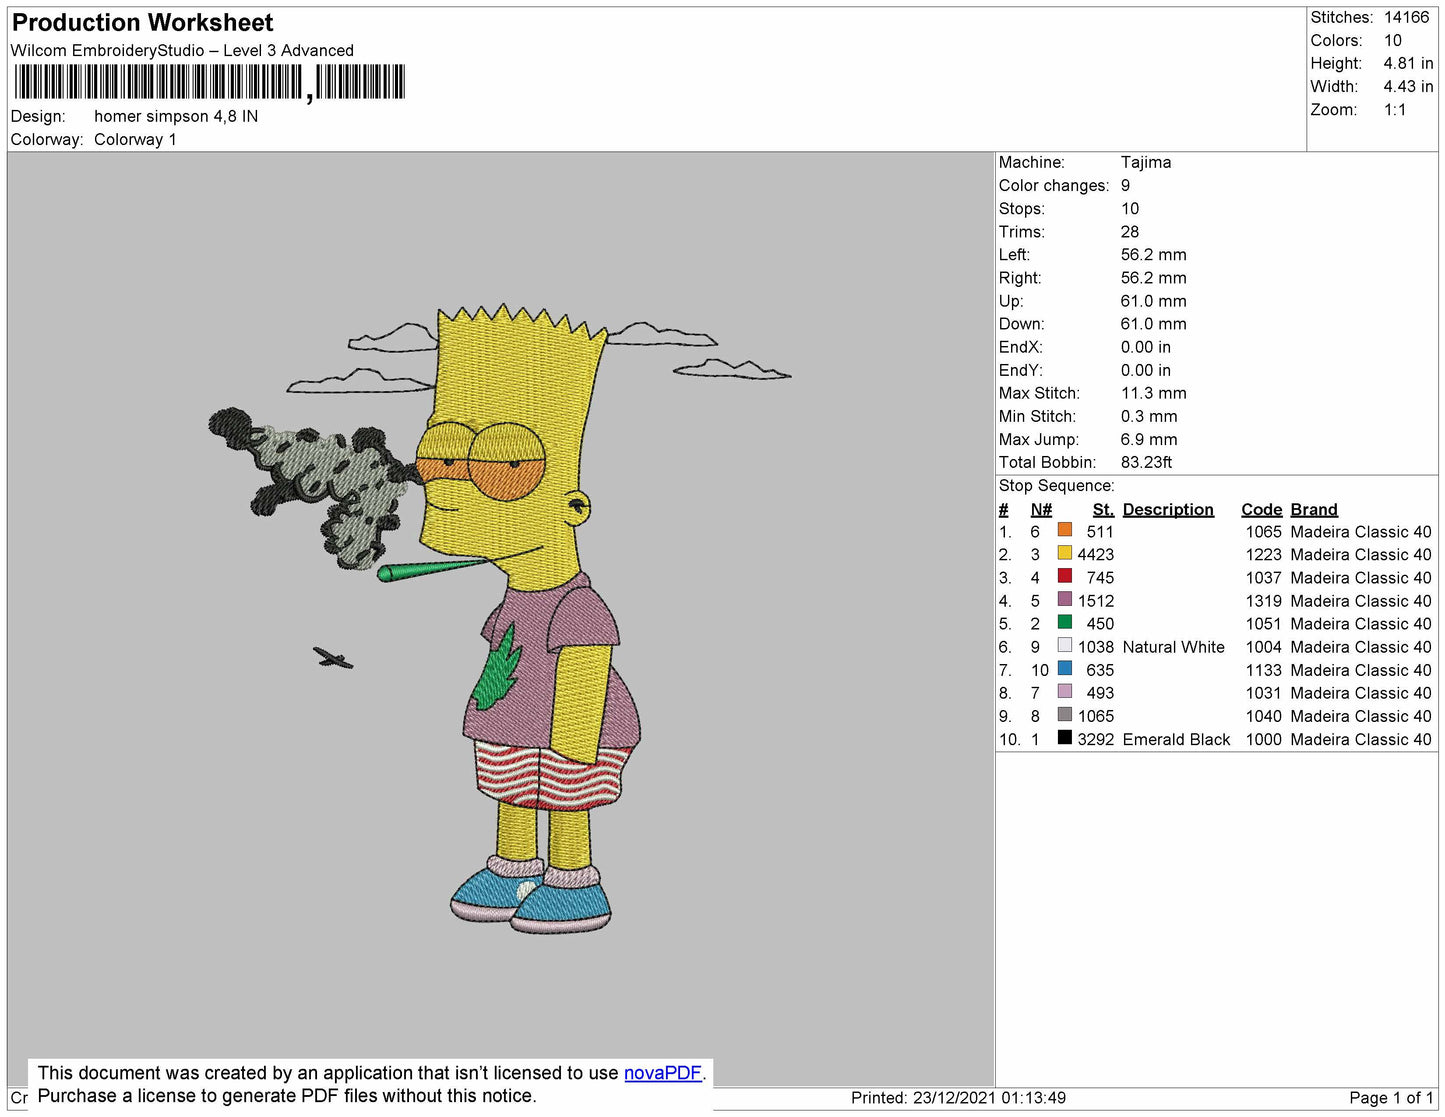Click the 'St.' column header
The width and height of the screenshot is (1445, 1117).
point(1103,509)
